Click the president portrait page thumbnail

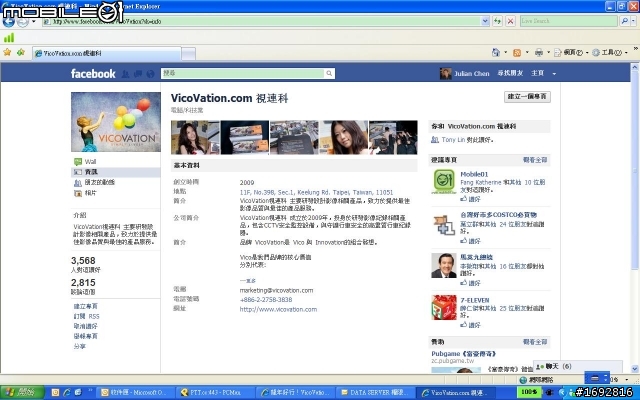coord(444,266)
